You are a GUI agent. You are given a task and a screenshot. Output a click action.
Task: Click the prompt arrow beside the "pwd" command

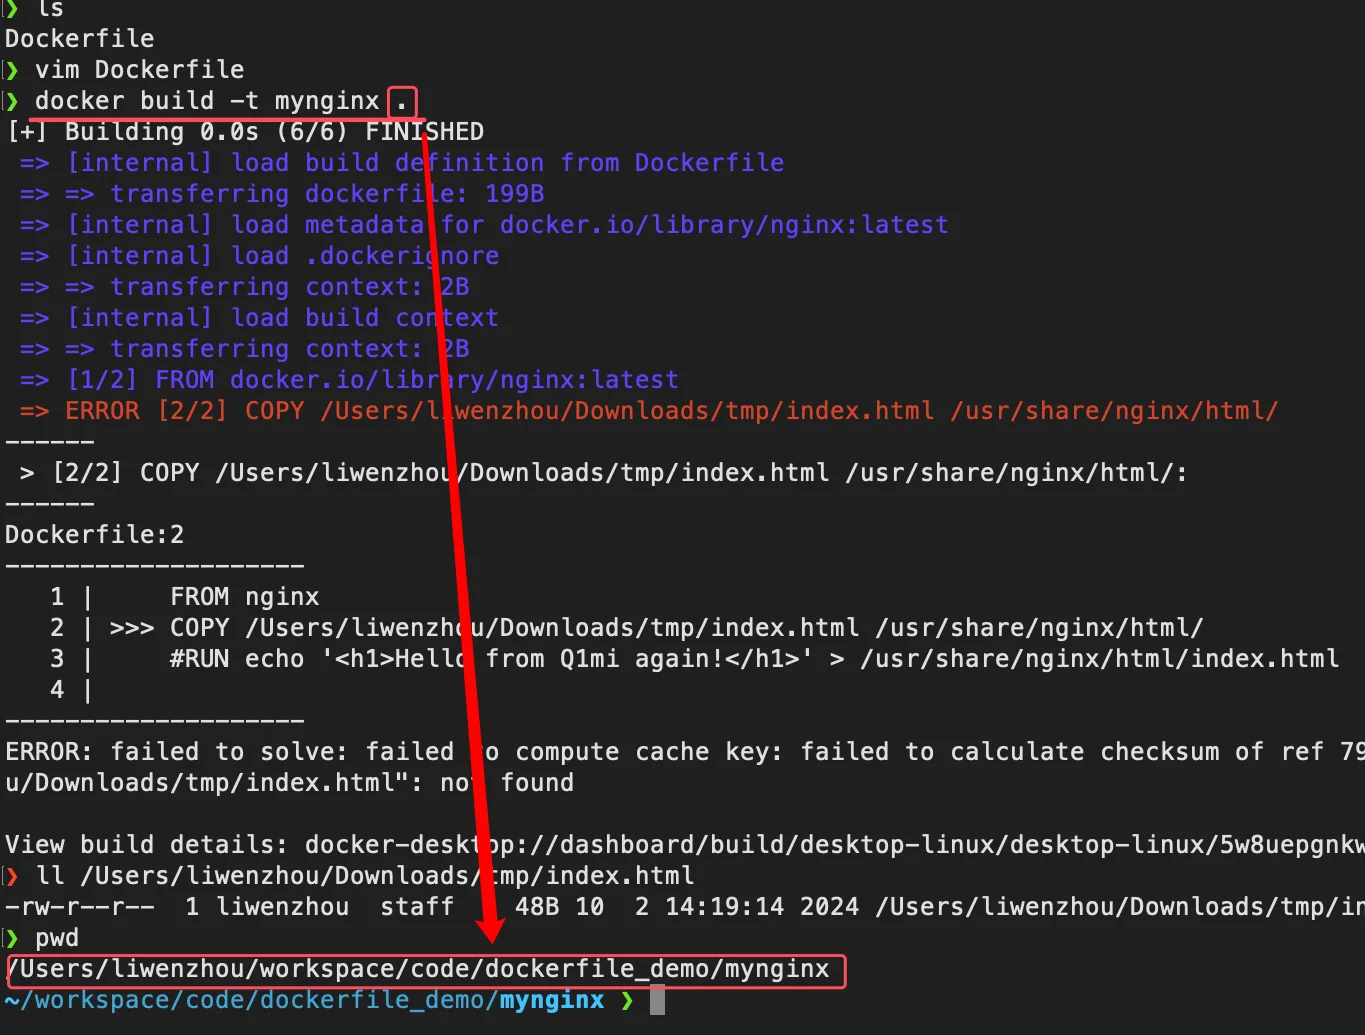pos(10,937)
